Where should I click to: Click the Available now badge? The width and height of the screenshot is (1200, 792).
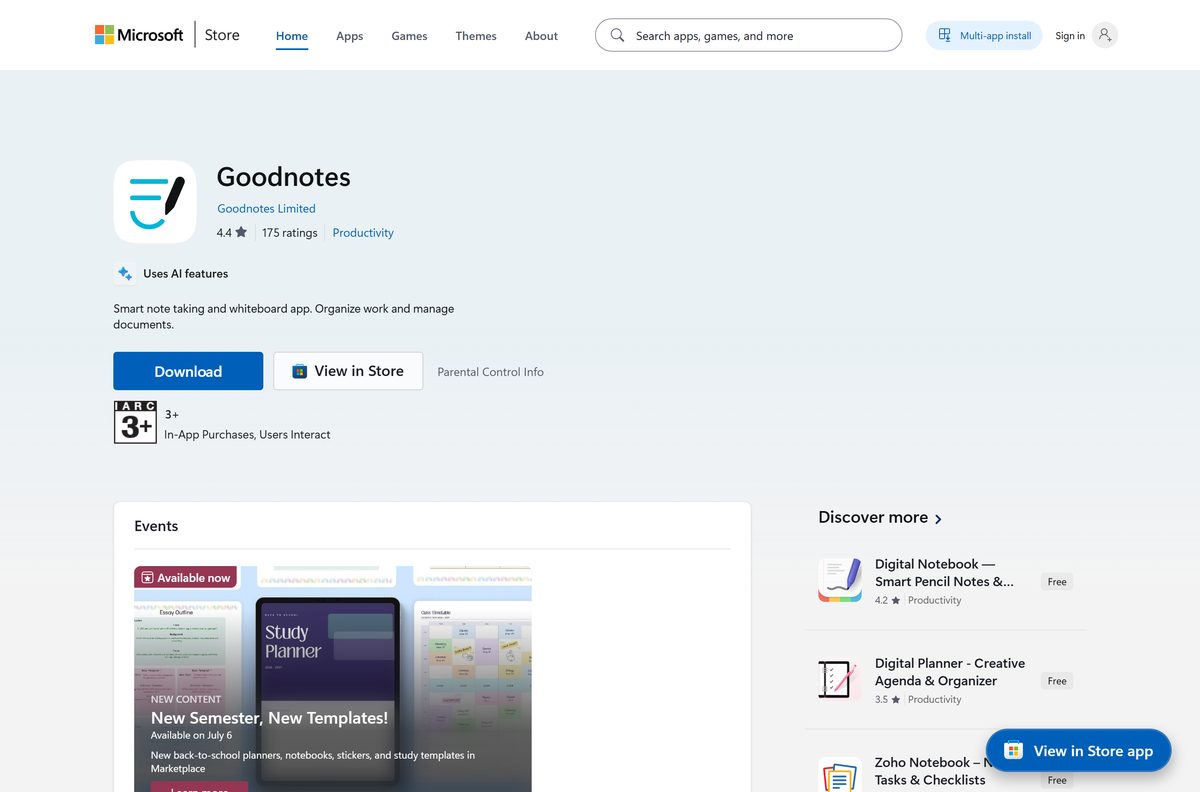click(186, 577)
